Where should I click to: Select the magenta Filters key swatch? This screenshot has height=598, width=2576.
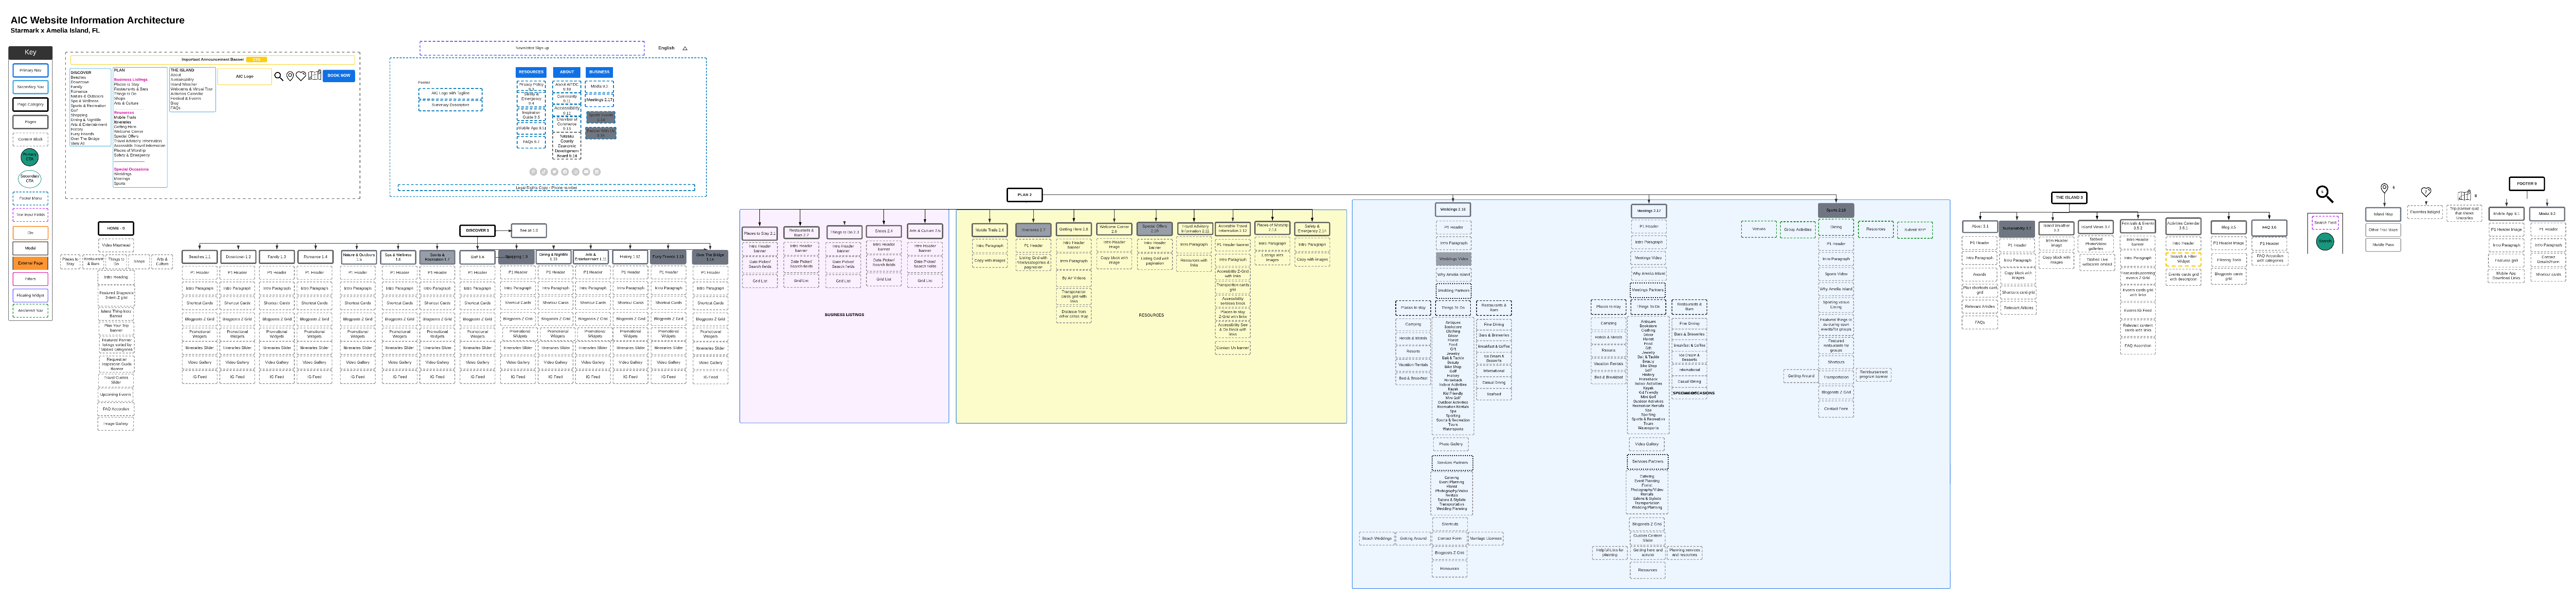click(x=30, y=279)
